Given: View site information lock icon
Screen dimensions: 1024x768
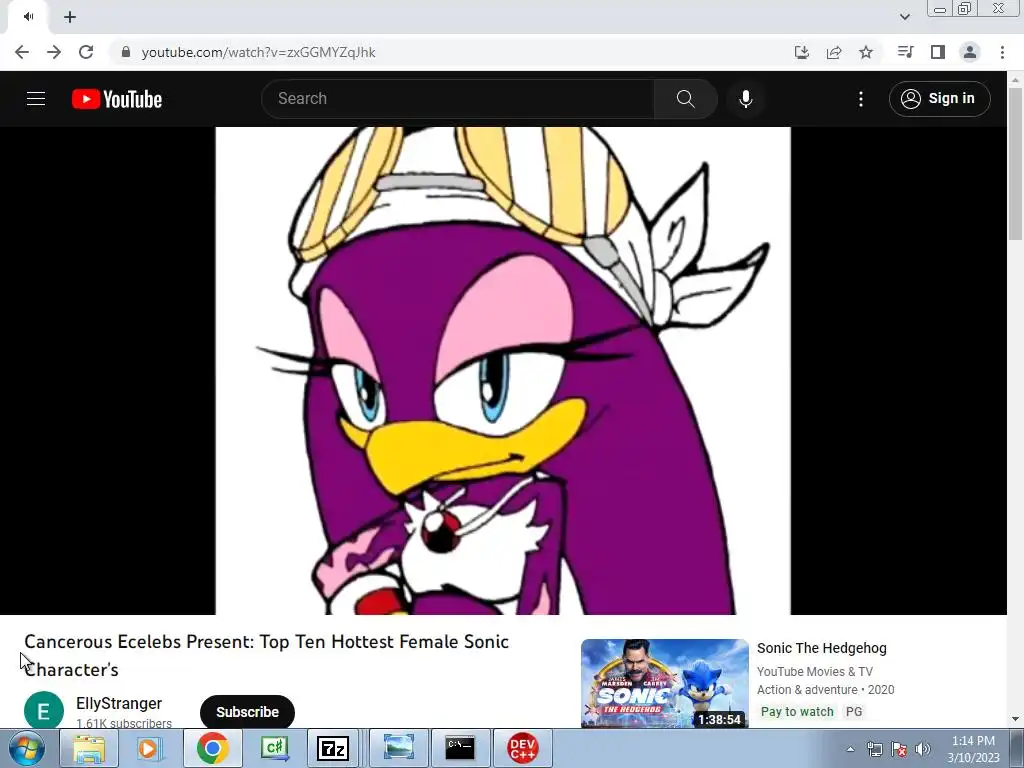Looking at the screenshot, I should coord(126,52).
